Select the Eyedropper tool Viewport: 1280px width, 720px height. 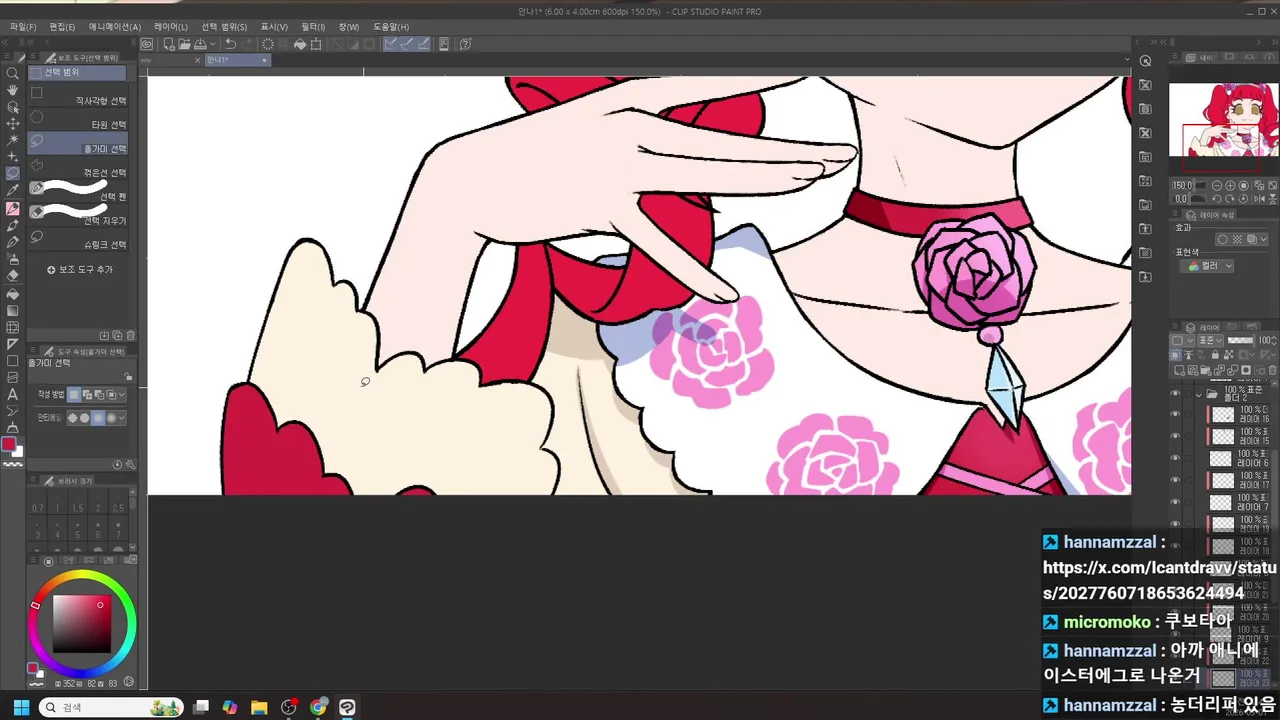(12, 190)
